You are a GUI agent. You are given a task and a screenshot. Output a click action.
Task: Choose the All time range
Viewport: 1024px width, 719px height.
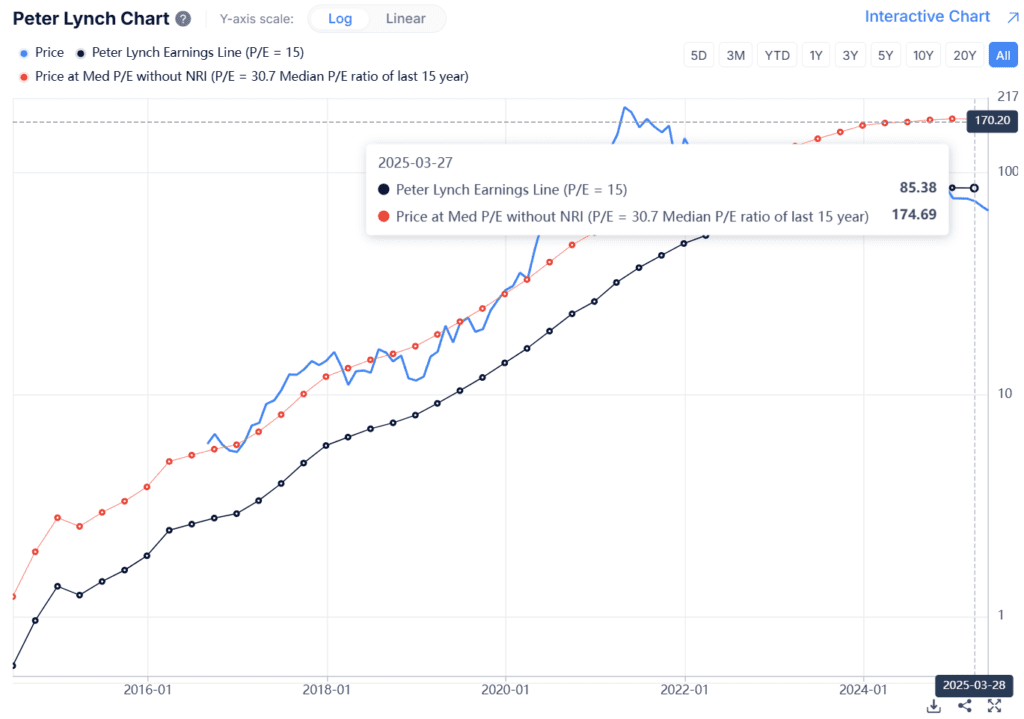1003,56
